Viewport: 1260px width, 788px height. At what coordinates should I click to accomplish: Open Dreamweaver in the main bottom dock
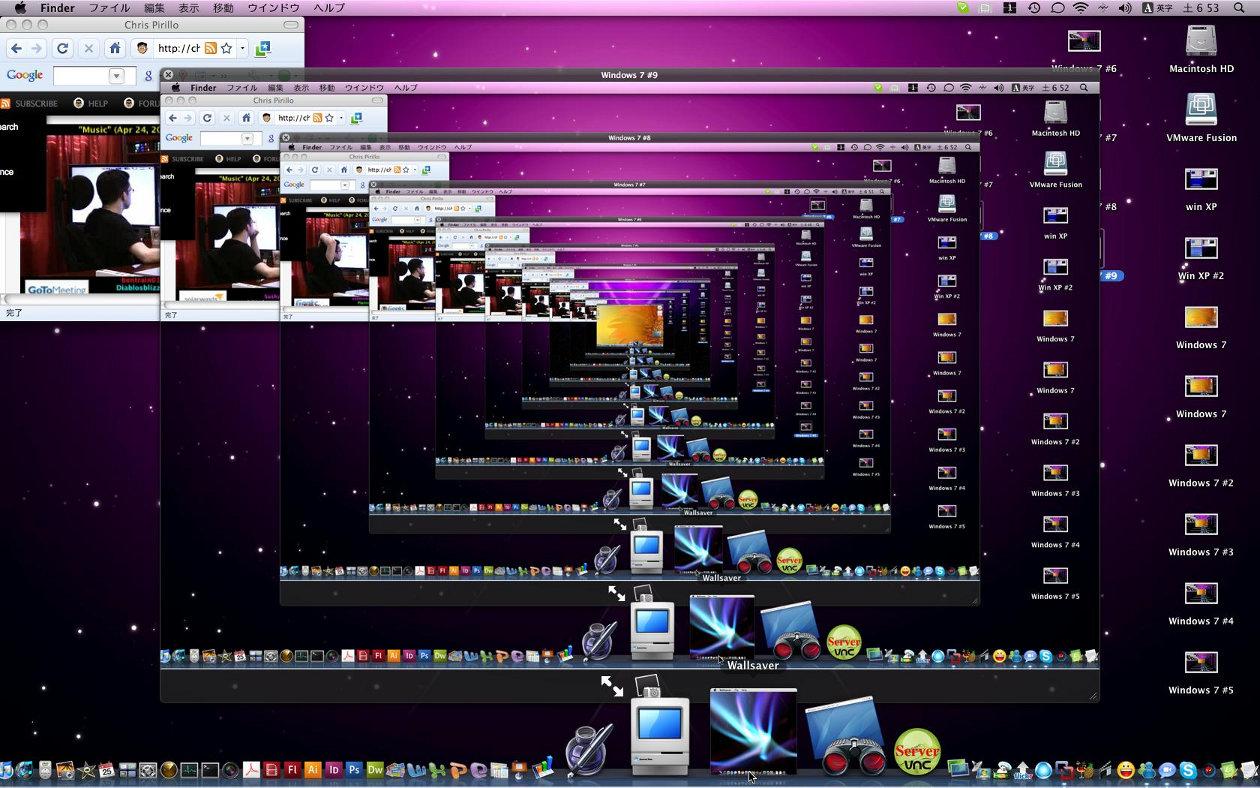pos(376,770)
